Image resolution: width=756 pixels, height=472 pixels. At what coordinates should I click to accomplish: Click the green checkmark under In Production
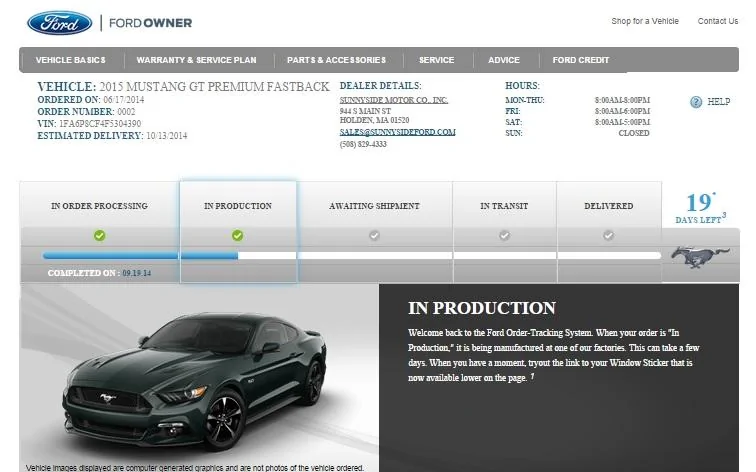pos(237,235)
